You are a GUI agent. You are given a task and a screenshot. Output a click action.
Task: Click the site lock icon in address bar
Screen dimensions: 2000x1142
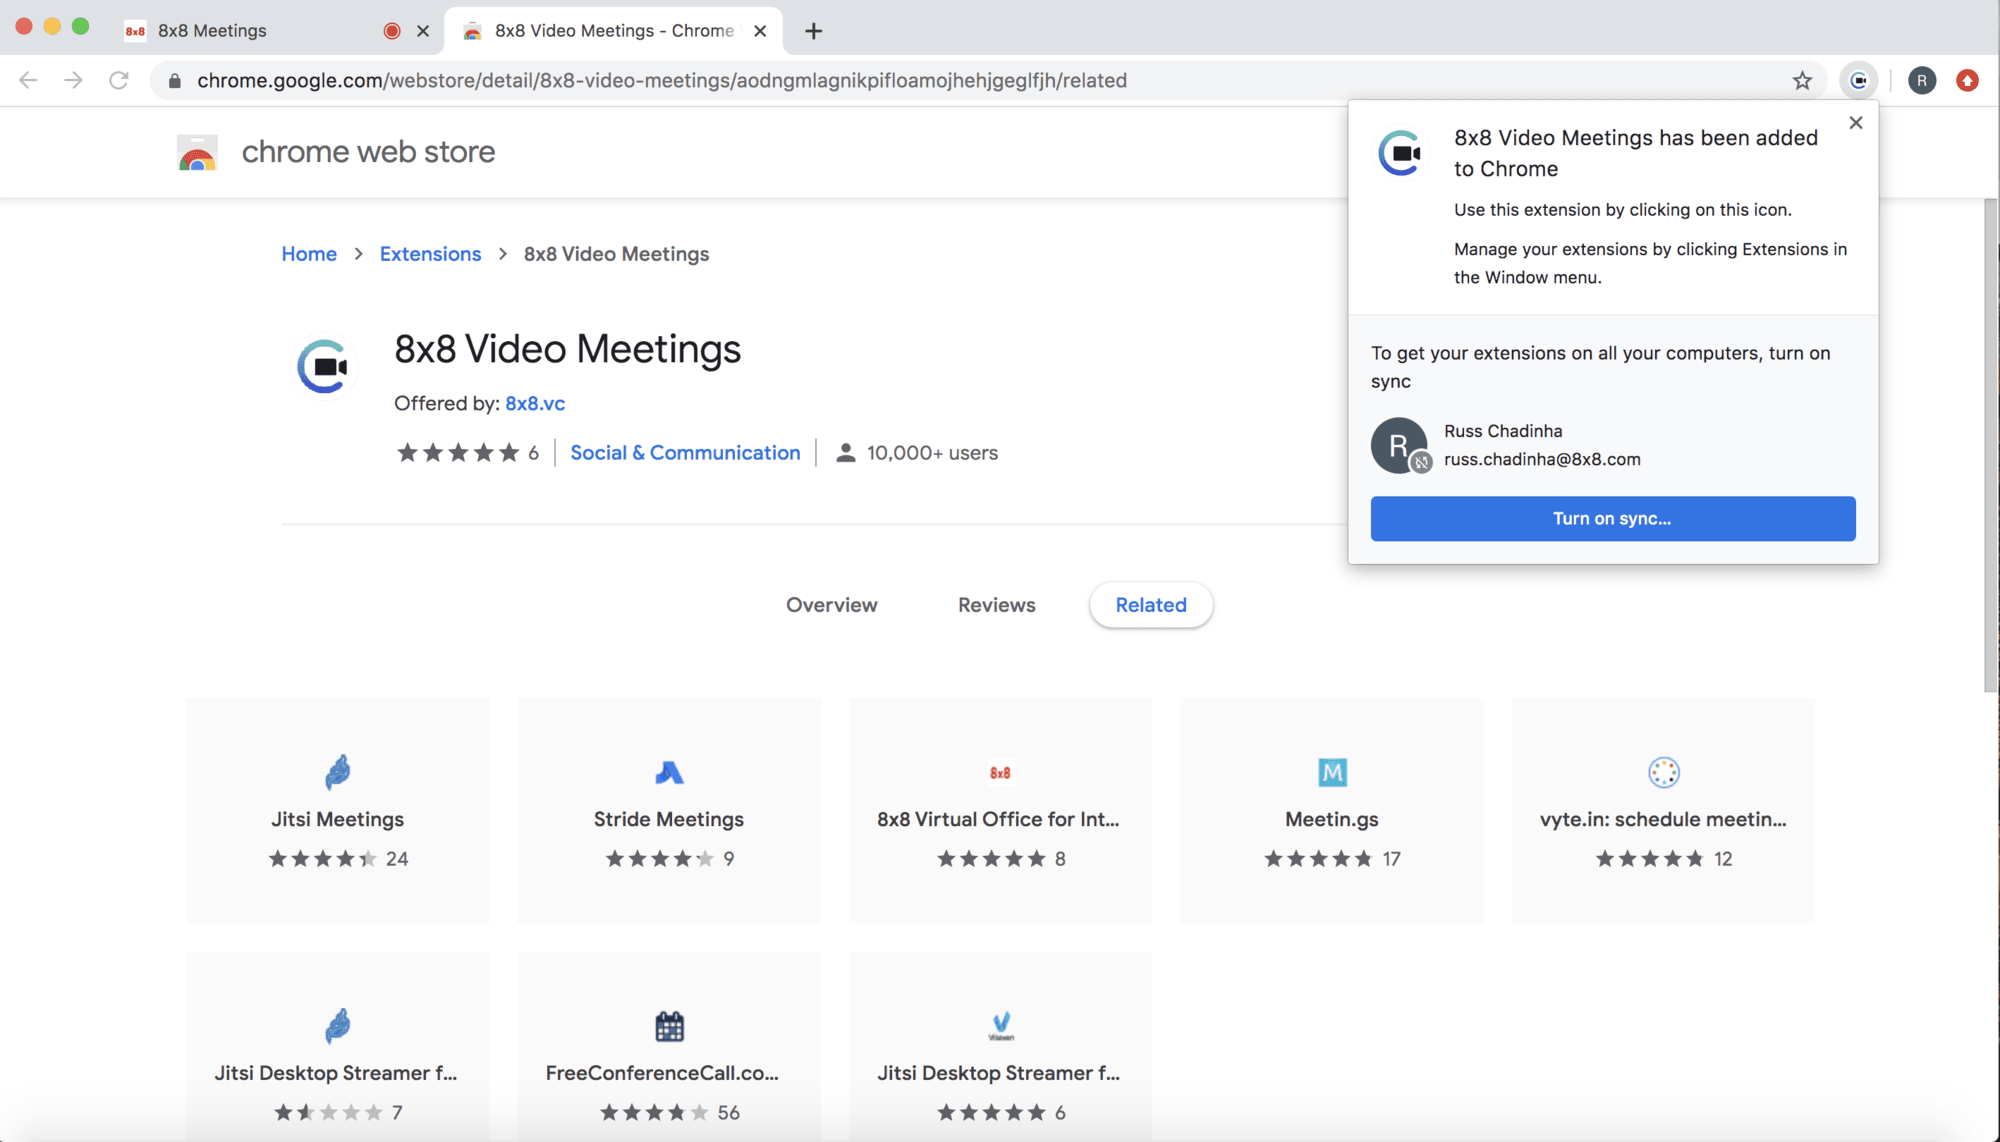pyautogui.click(x=175, y=81)
